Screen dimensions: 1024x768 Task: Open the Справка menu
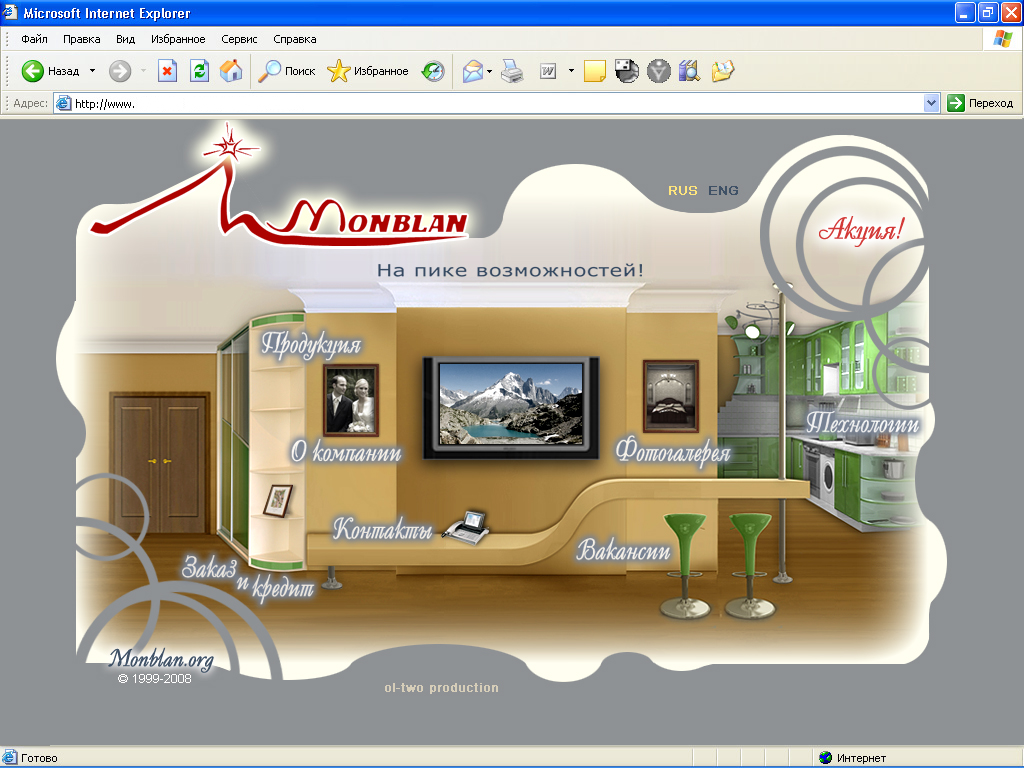point(295,39)
